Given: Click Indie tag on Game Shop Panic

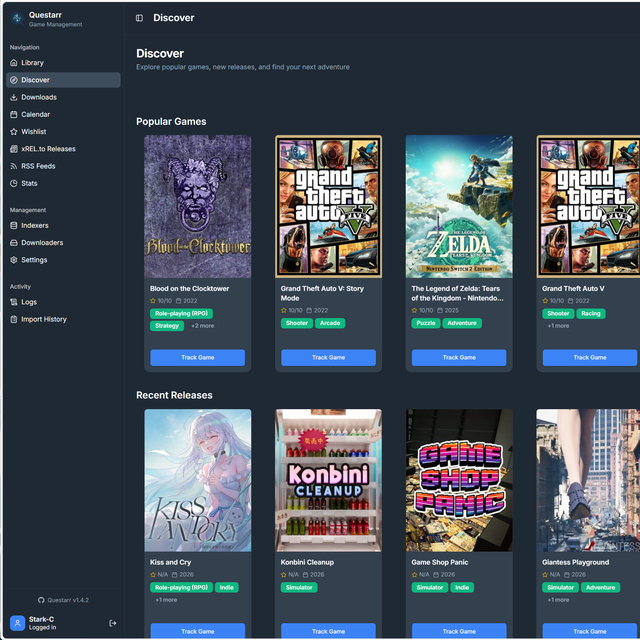Looking at the screenshot, I should click(462, 587).
